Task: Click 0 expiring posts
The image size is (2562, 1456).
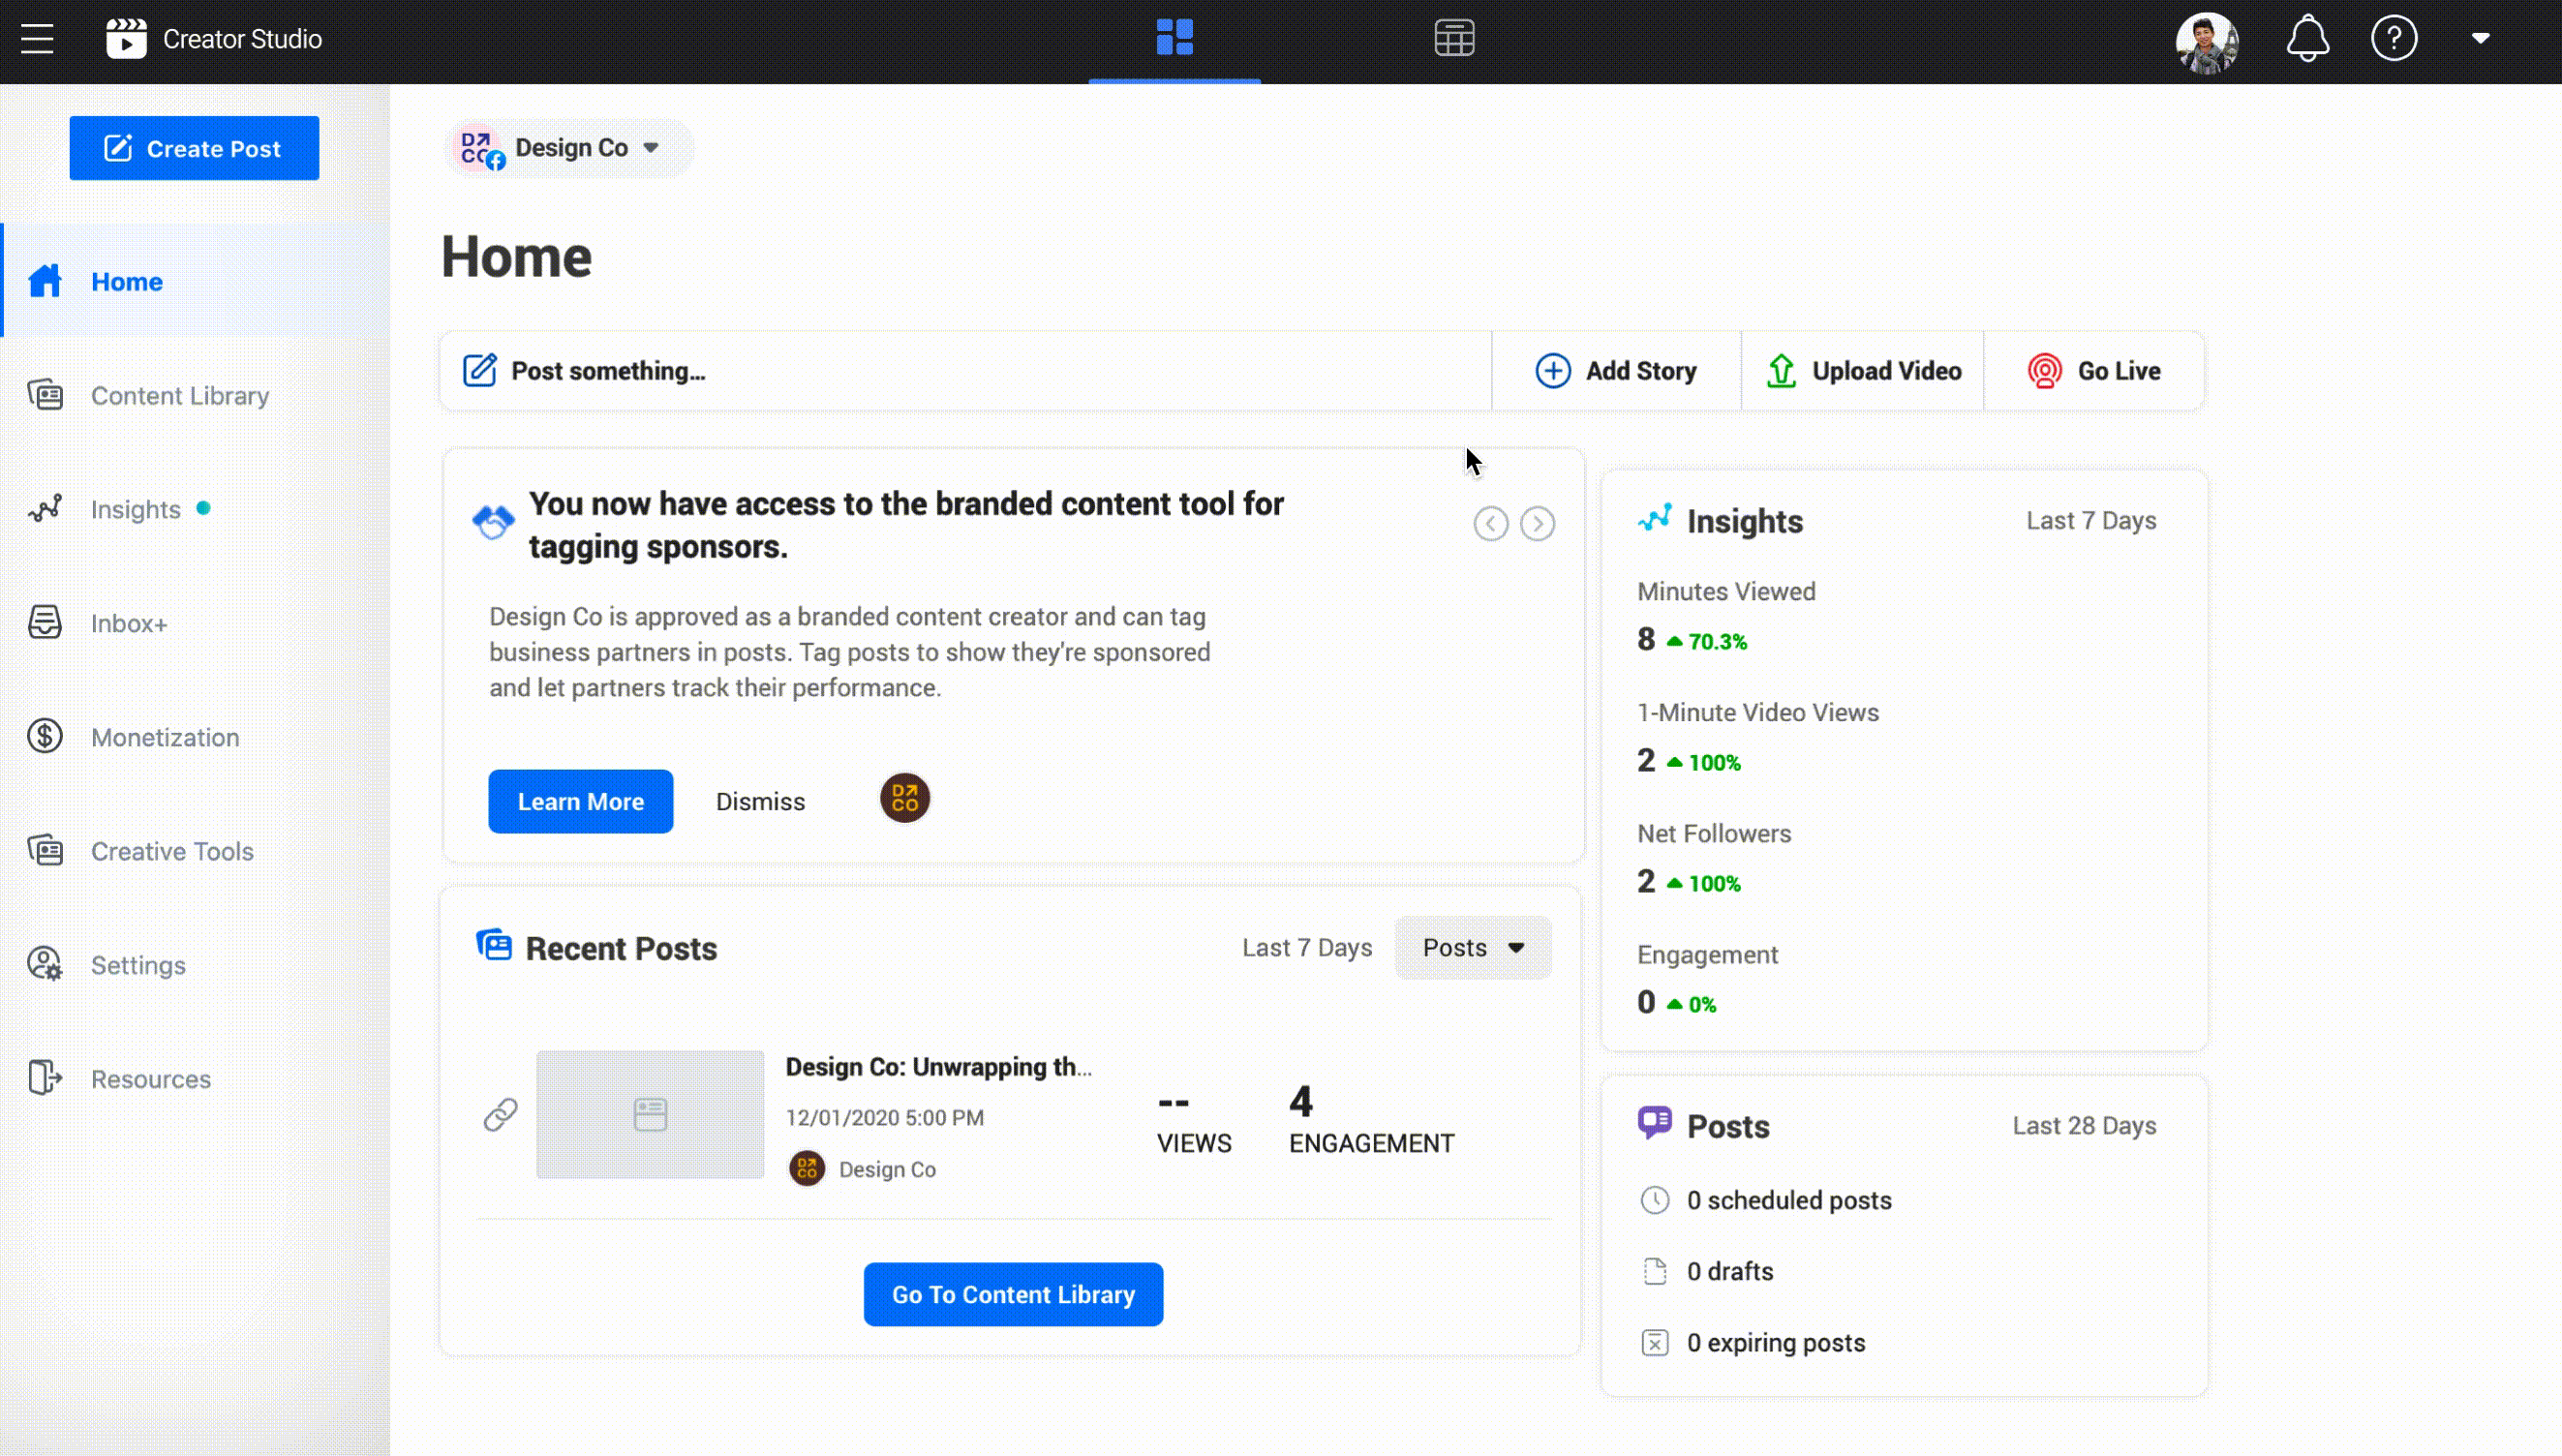Action: click(x=1776, y=1343)
